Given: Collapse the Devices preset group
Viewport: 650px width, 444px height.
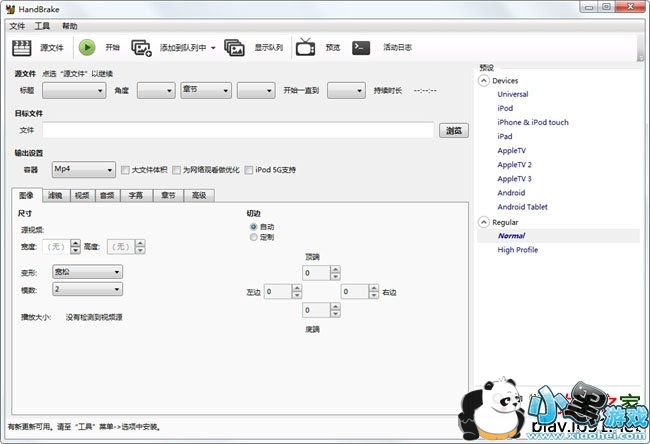Looking at the screenshot, I should 483,80.
